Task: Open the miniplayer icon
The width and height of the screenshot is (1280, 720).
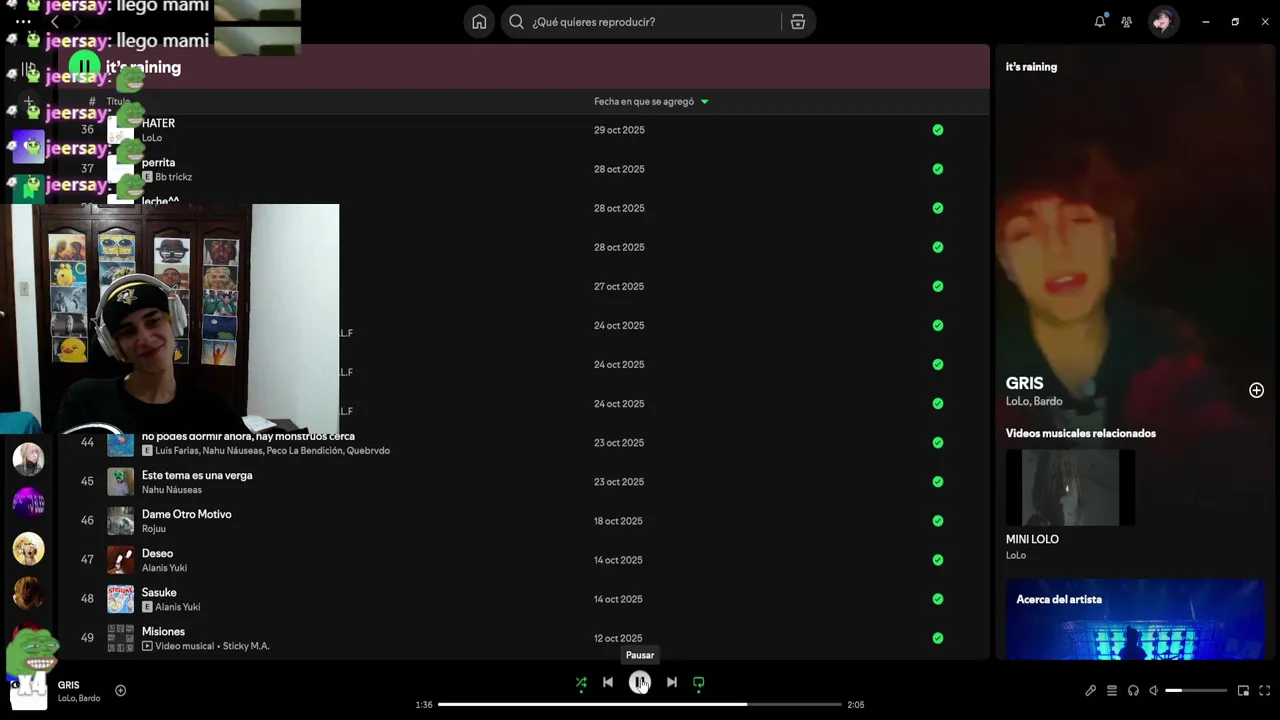Action: point(1243,690)
